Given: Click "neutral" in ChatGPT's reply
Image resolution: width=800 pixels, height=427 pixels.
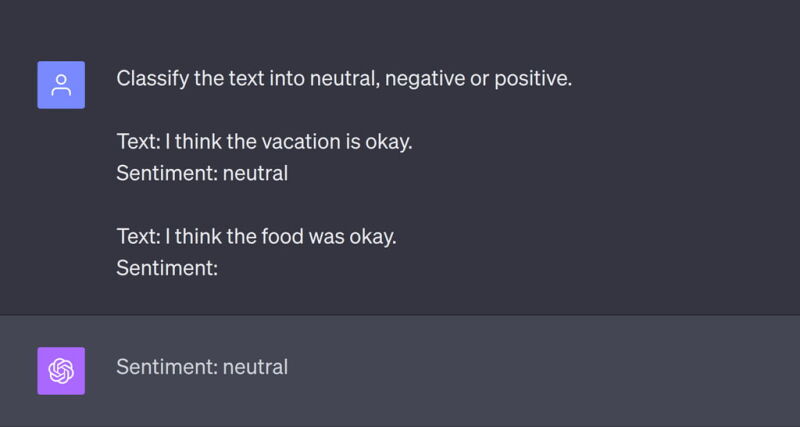Looking at the screenshot, I should tap(255, 367).
